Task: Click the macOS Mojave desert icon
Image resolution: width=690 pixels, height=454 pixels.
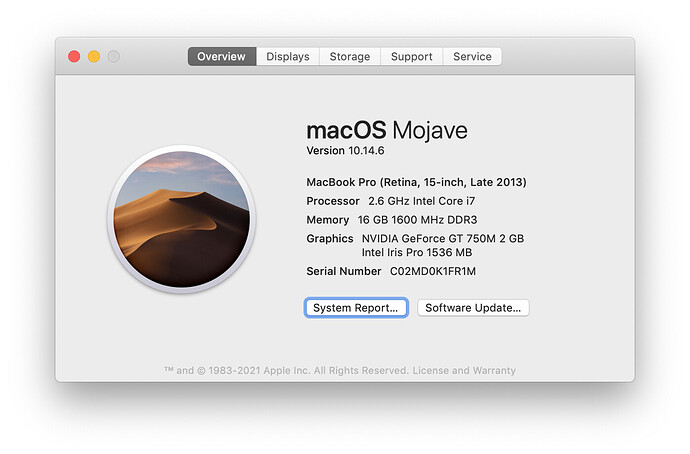Action: pos(181,219)
